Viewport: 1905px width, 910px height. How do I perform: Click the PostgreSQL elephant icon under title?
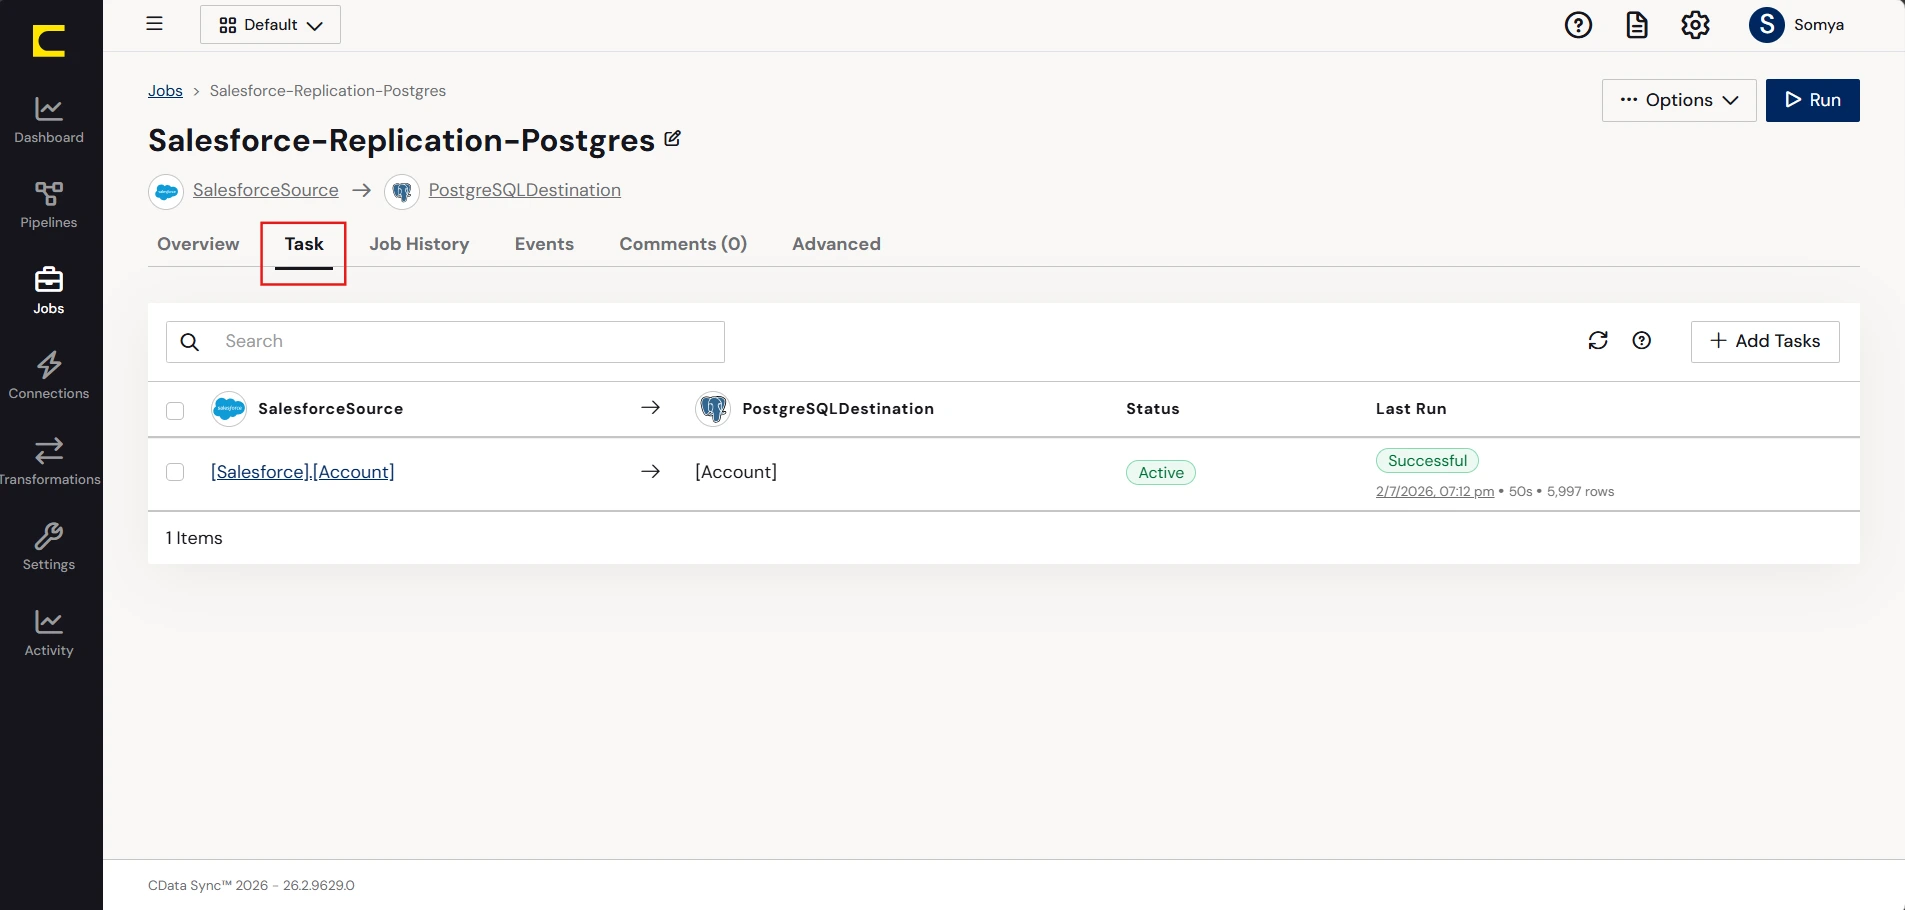402,191
